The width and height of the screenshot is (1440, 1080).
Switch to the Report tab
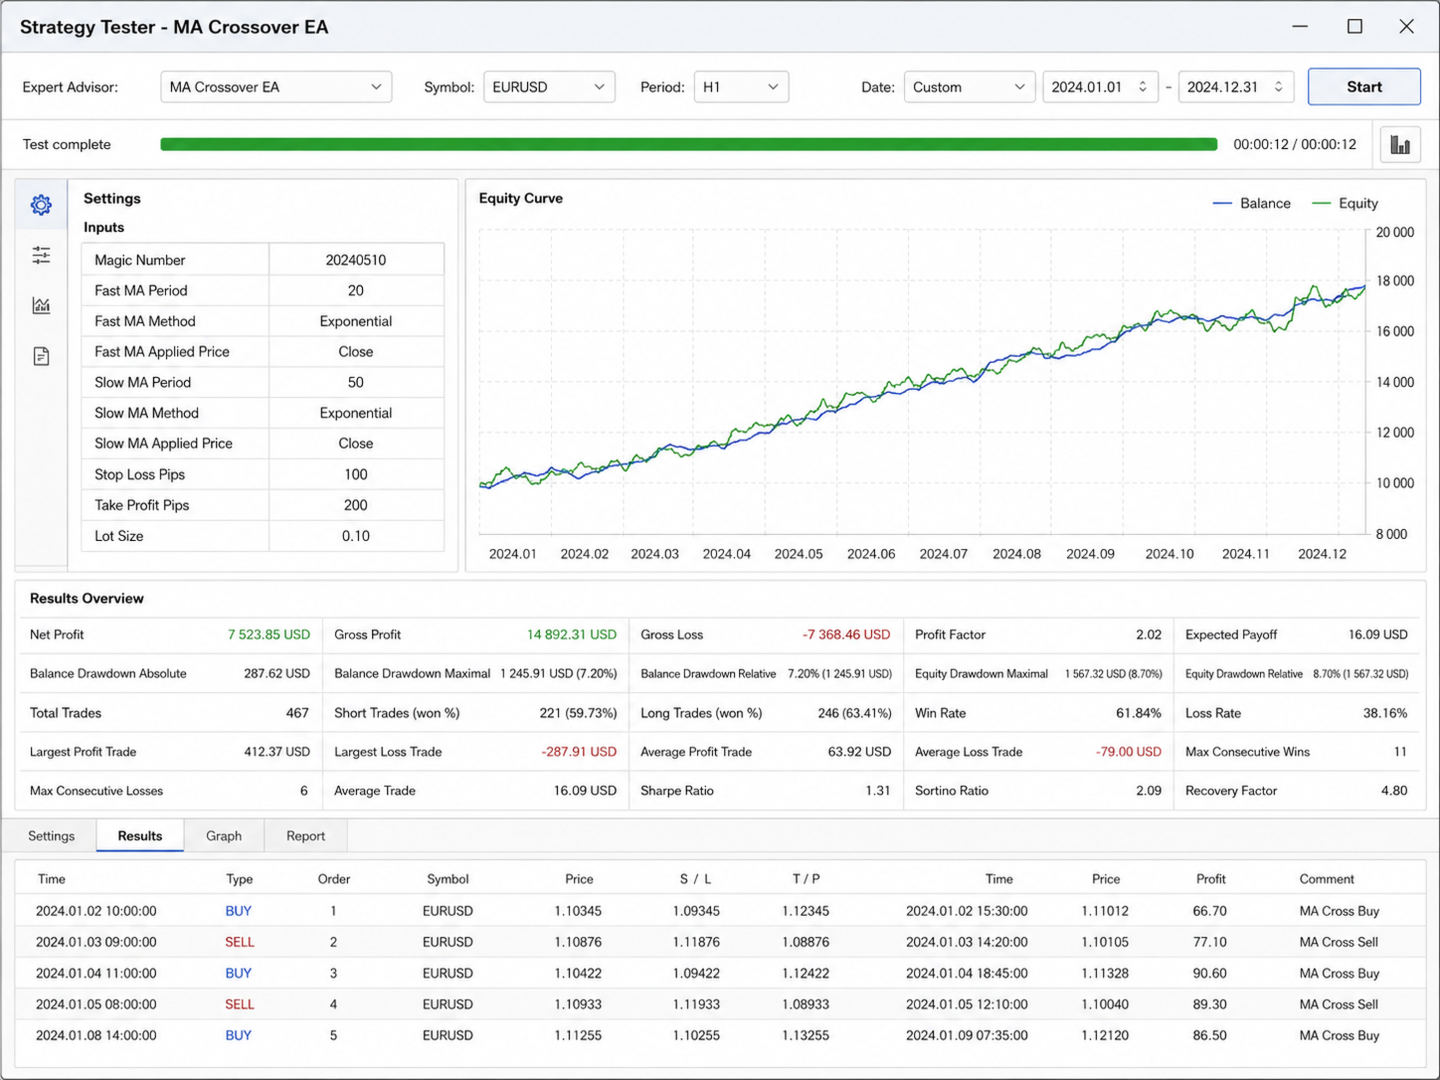click(306, 836)
